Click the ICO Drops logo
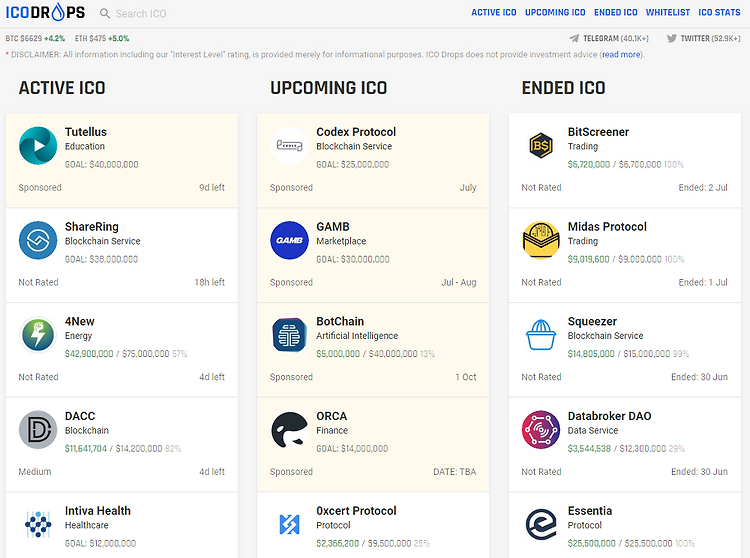Image resolution: width=750 pixels, height=558 pixels. point(45,12)
